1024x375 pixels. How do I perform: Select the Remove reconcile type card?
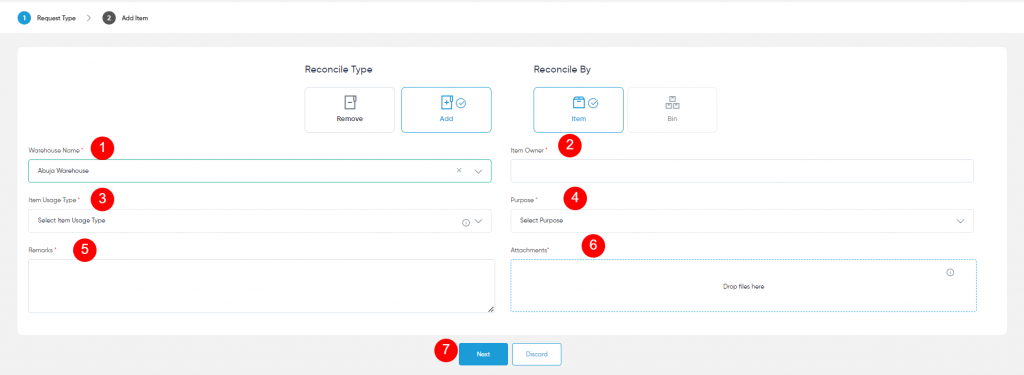pyautogui.click(x=349, y=110)
